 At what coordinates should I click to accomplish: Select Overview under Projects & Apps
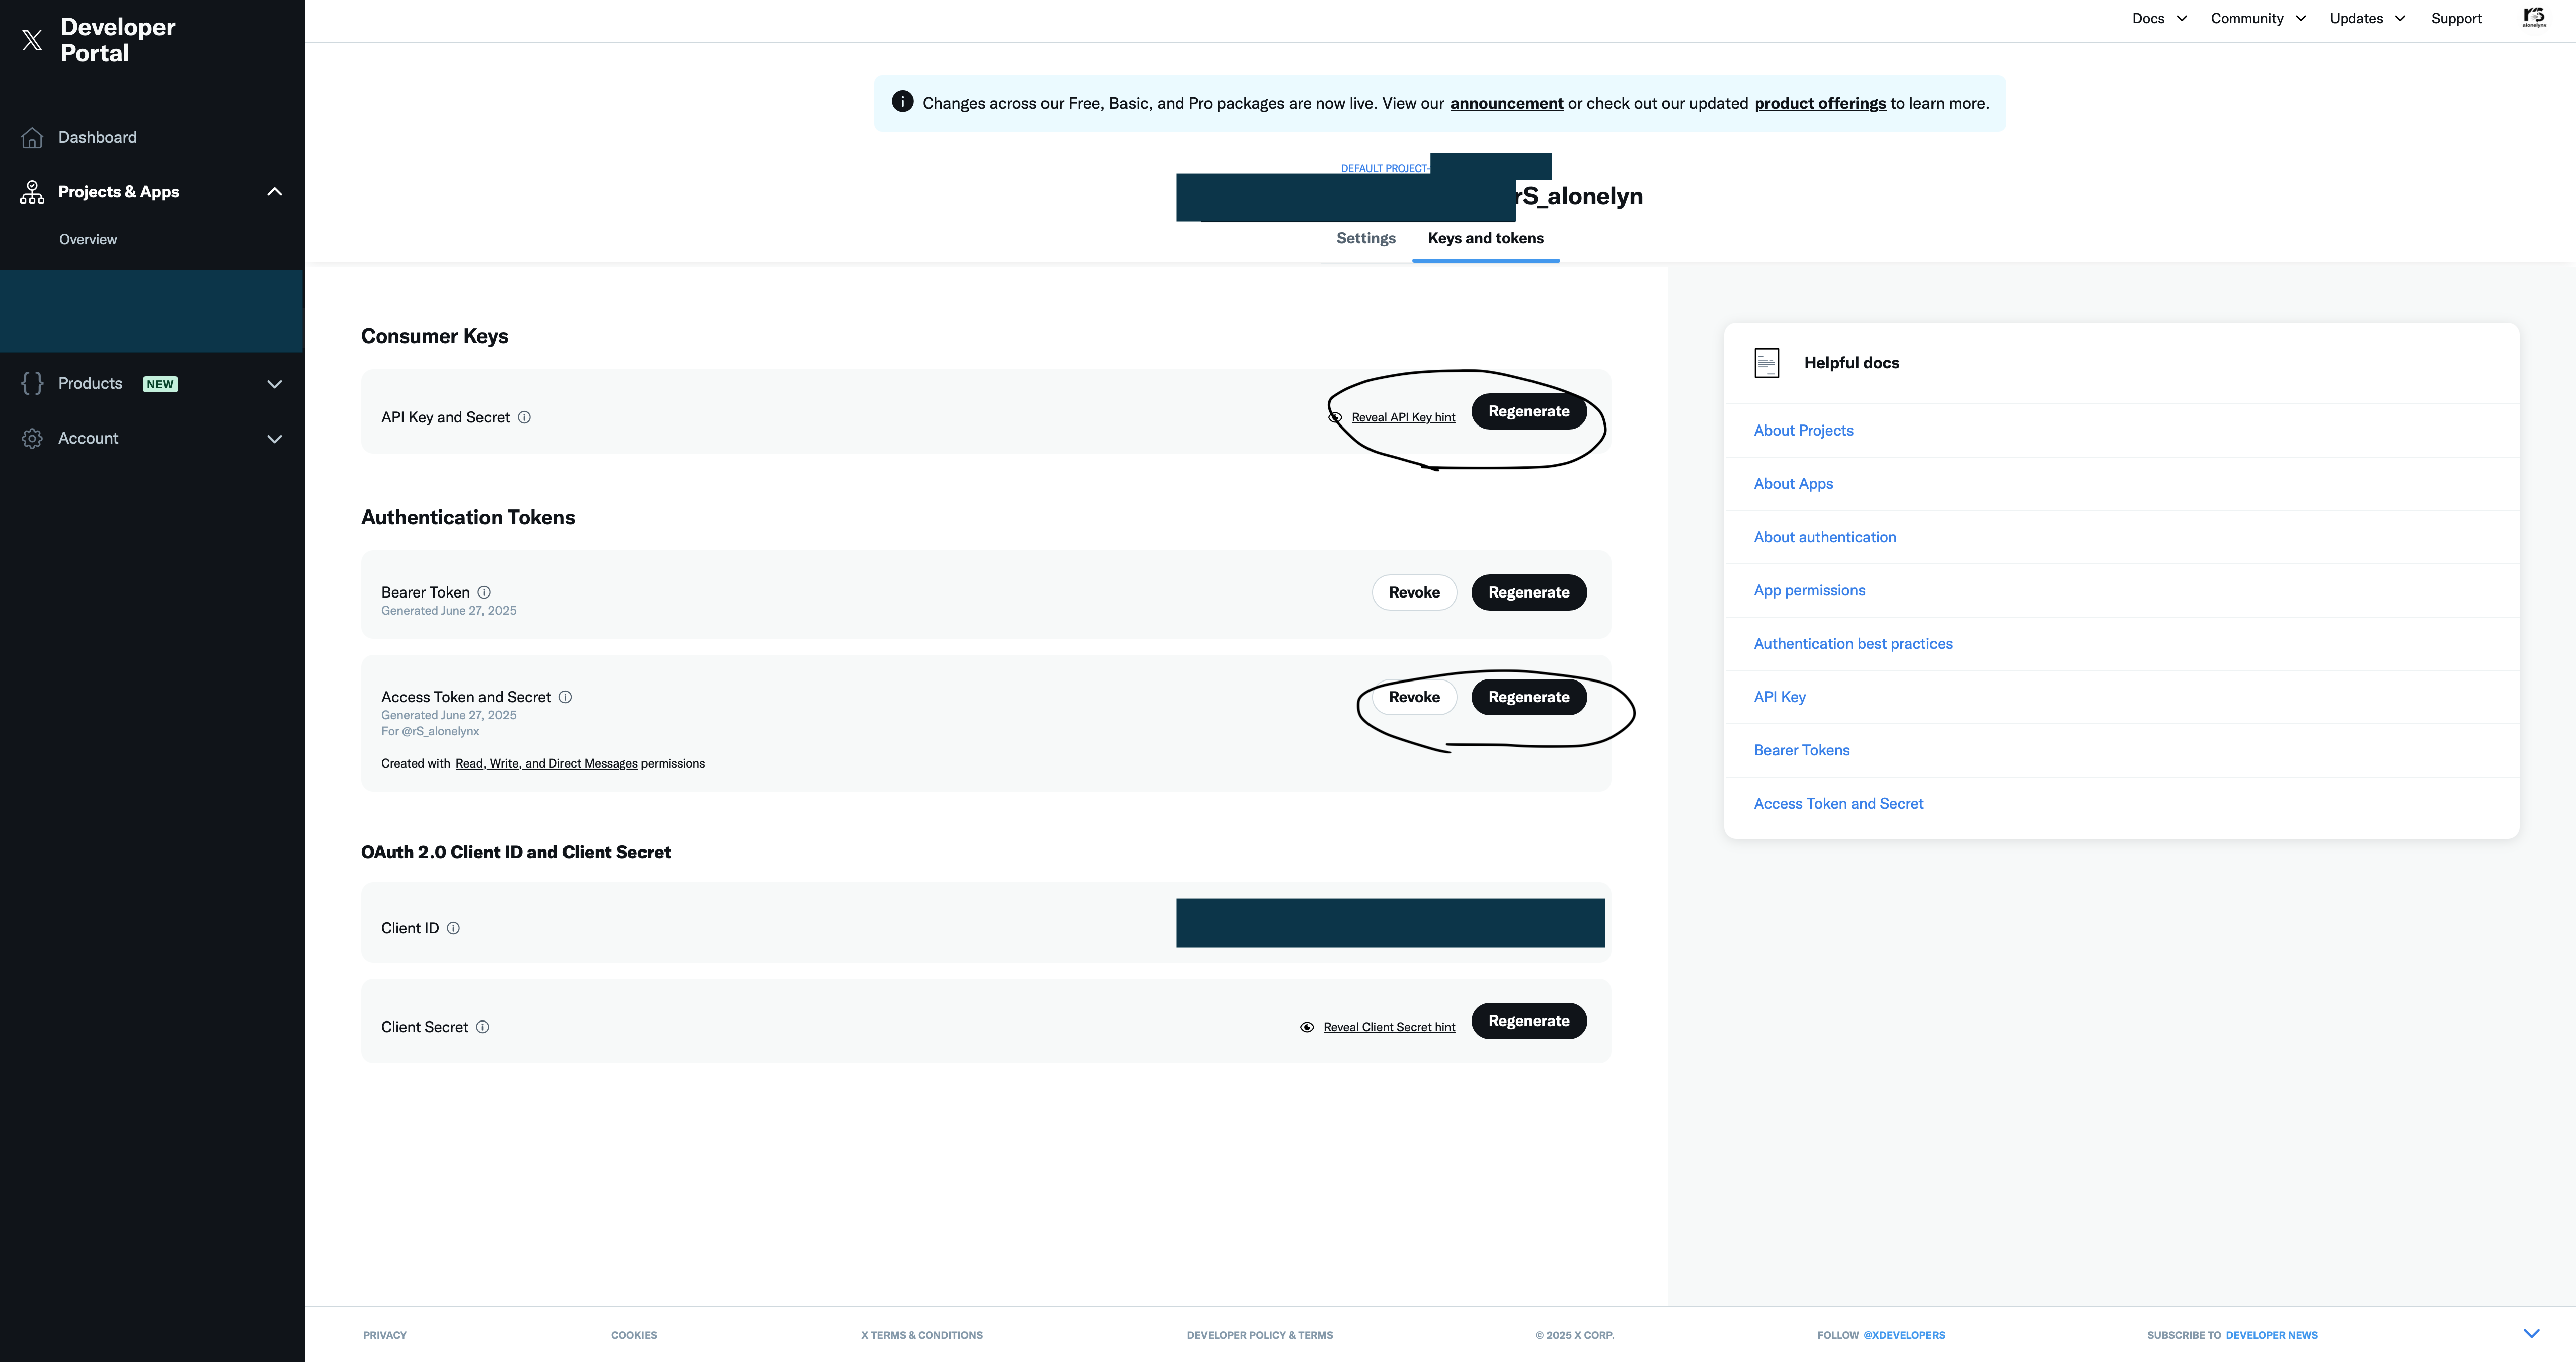coord(88,240)
